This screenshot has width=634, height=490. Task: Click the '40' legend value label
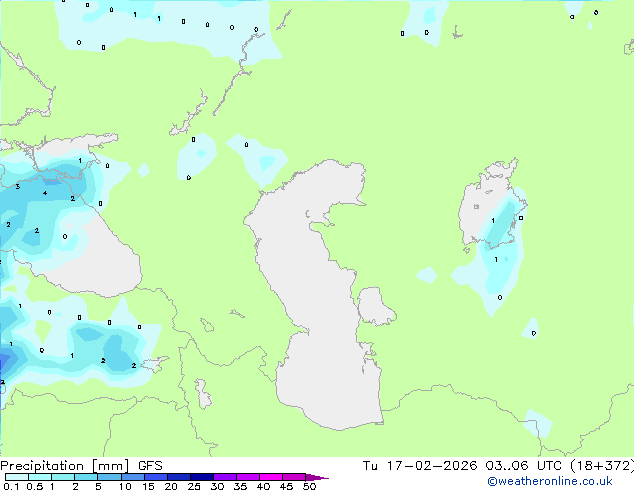pyautogui.click(x=263, y=486)
